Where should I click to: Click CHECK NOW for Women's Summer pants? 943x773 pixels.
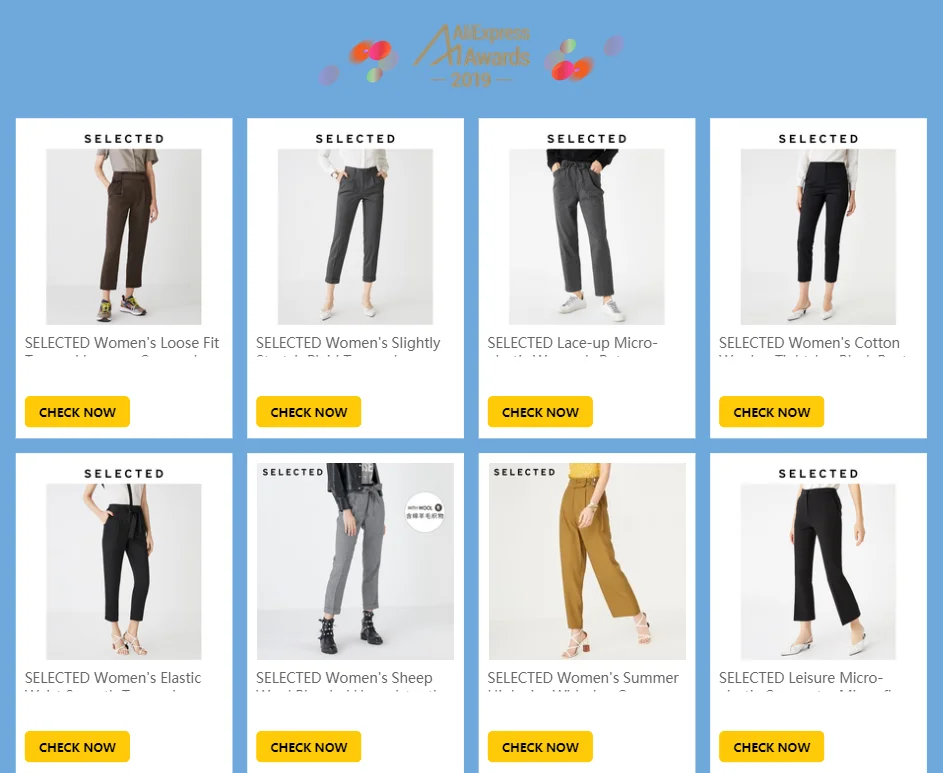[x=540, y=747]
